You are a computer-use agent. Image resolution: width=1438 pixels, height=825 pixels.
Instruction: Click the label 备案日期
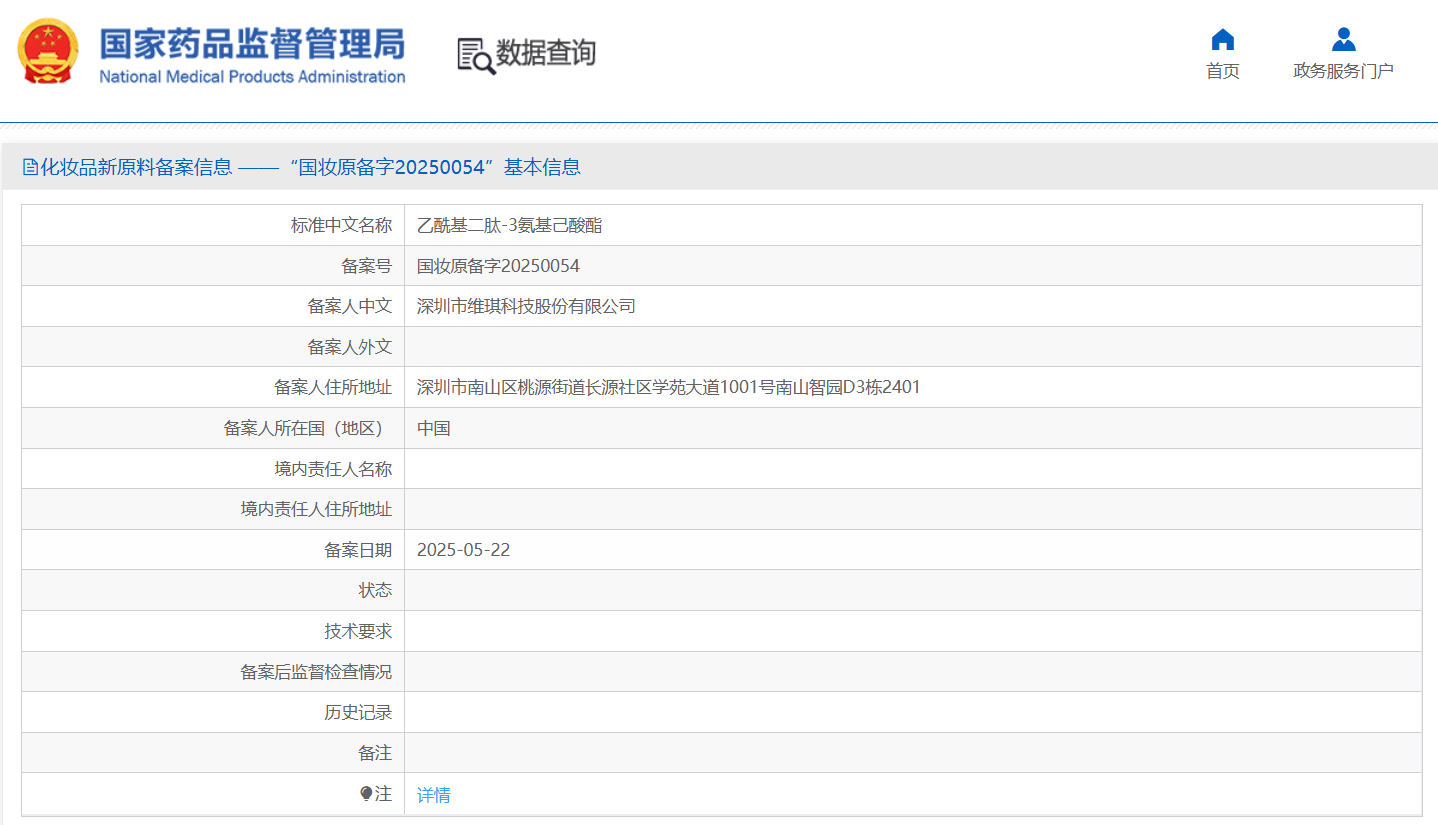click(x=358, y=550)
